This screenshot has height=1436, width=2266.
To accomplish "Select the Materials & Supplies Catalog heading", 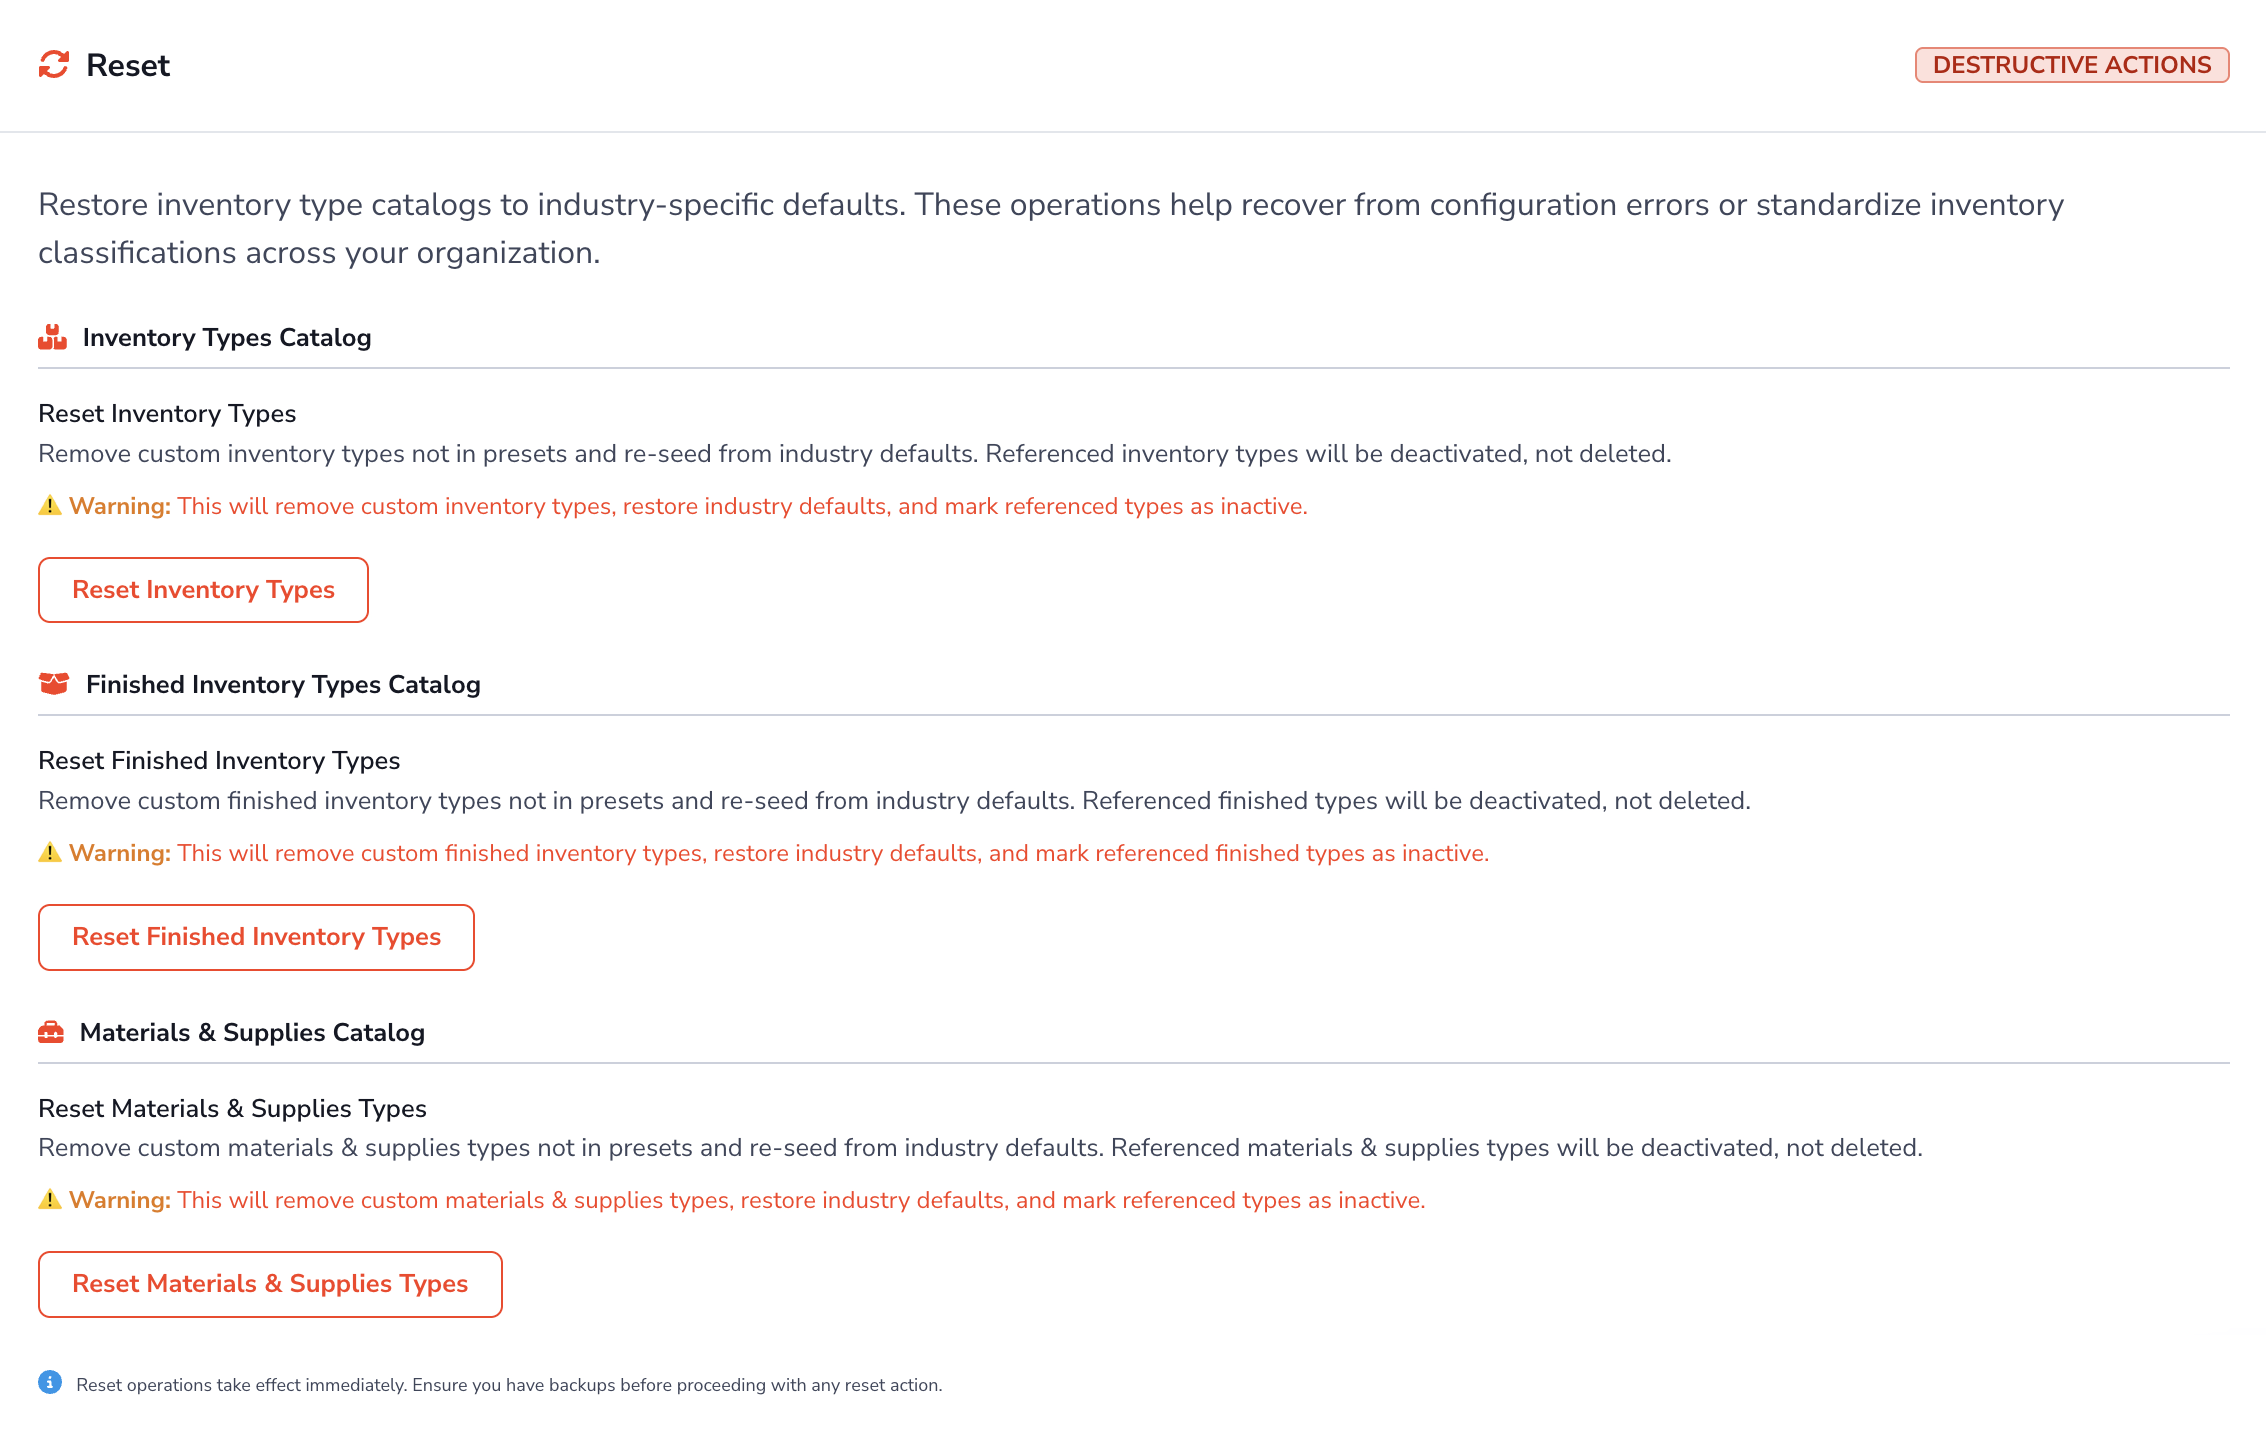I will pos(252,1033).
